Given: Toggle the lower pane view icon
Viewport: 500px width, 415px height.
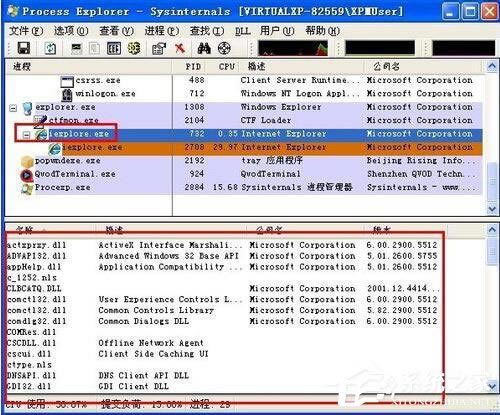Looking at the screenshot, I should tap(114, 49).
